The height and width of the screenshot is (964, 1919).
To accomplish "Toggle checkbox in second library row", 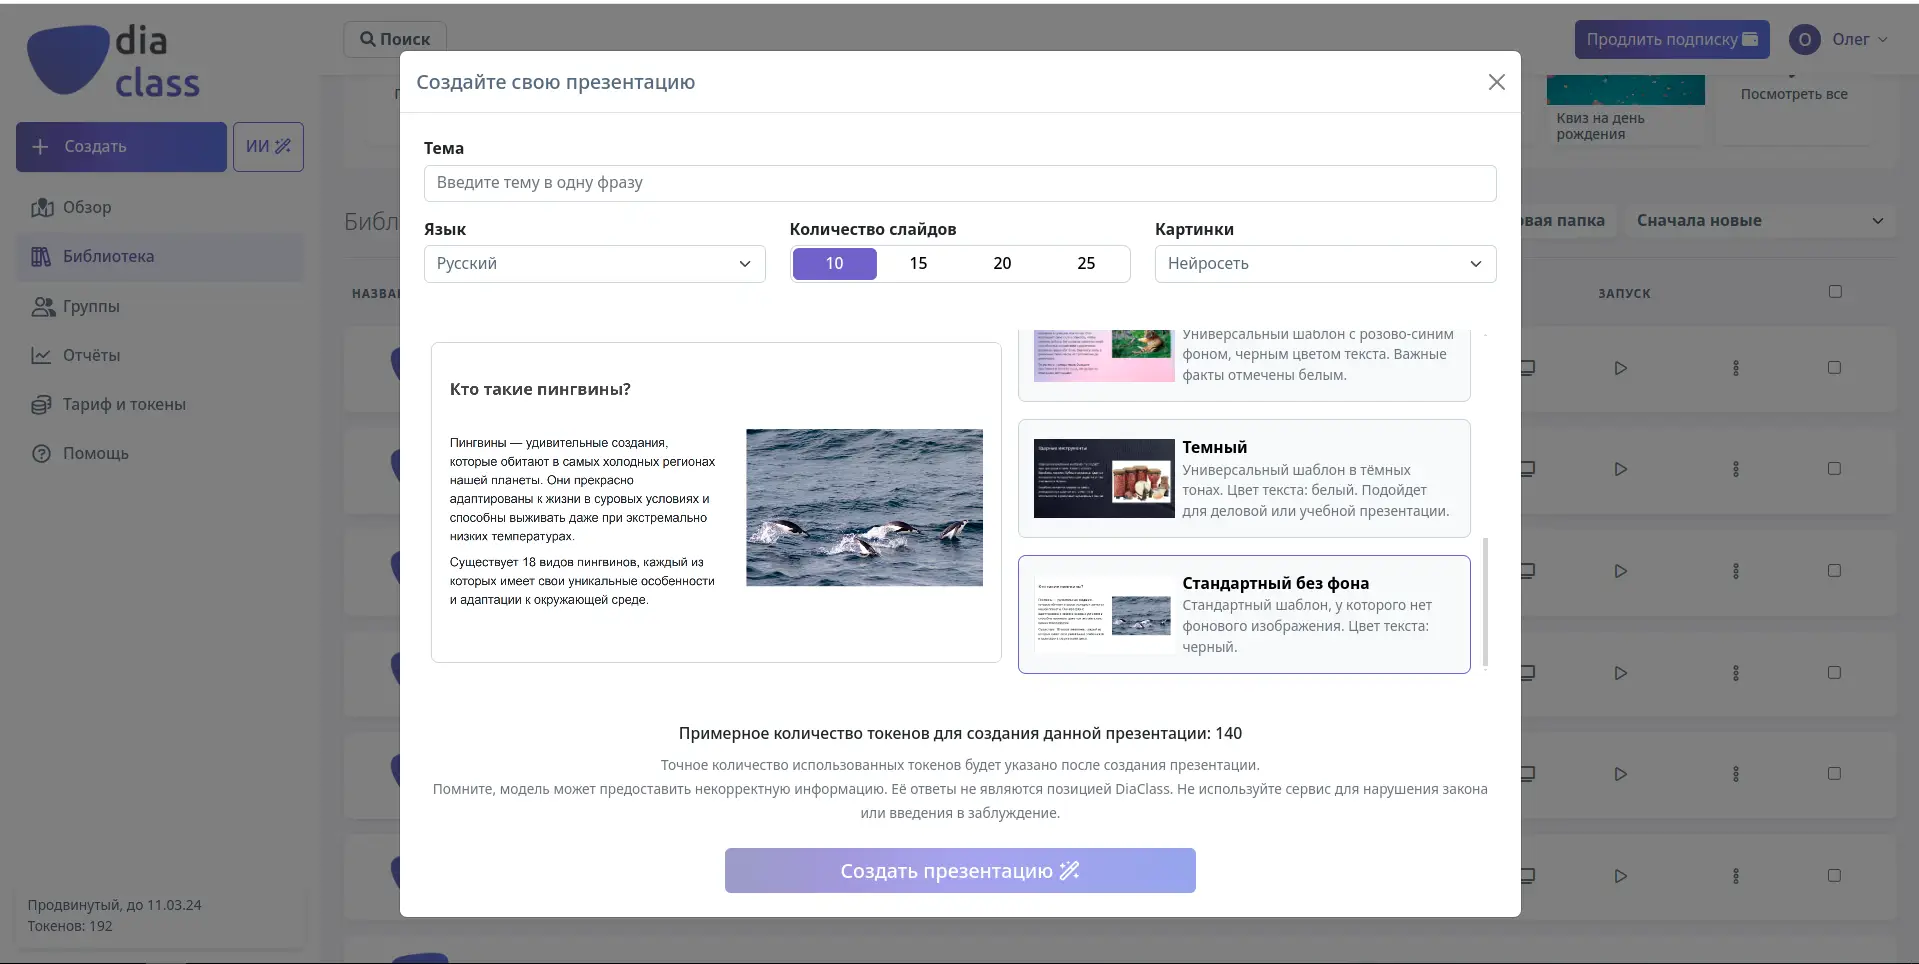I will click(x=1834, y=469).
